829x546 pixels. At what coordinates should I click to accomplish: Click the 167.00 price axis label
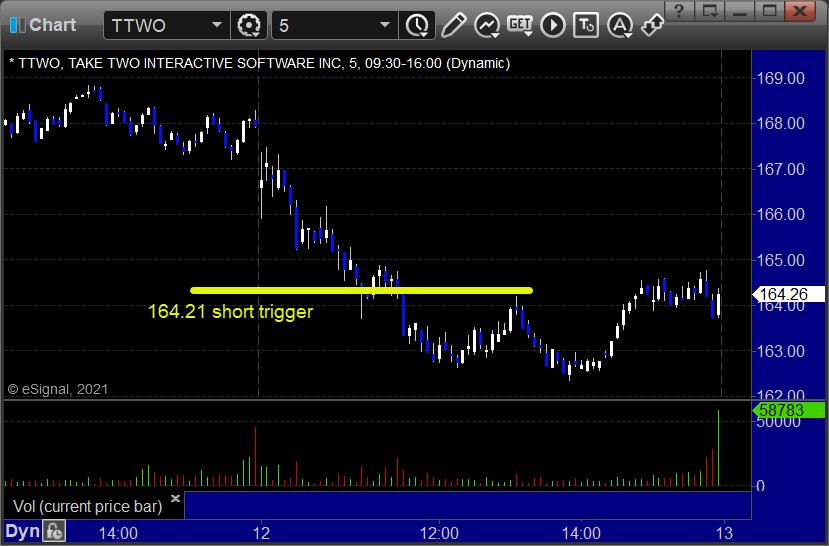point(780,169)
